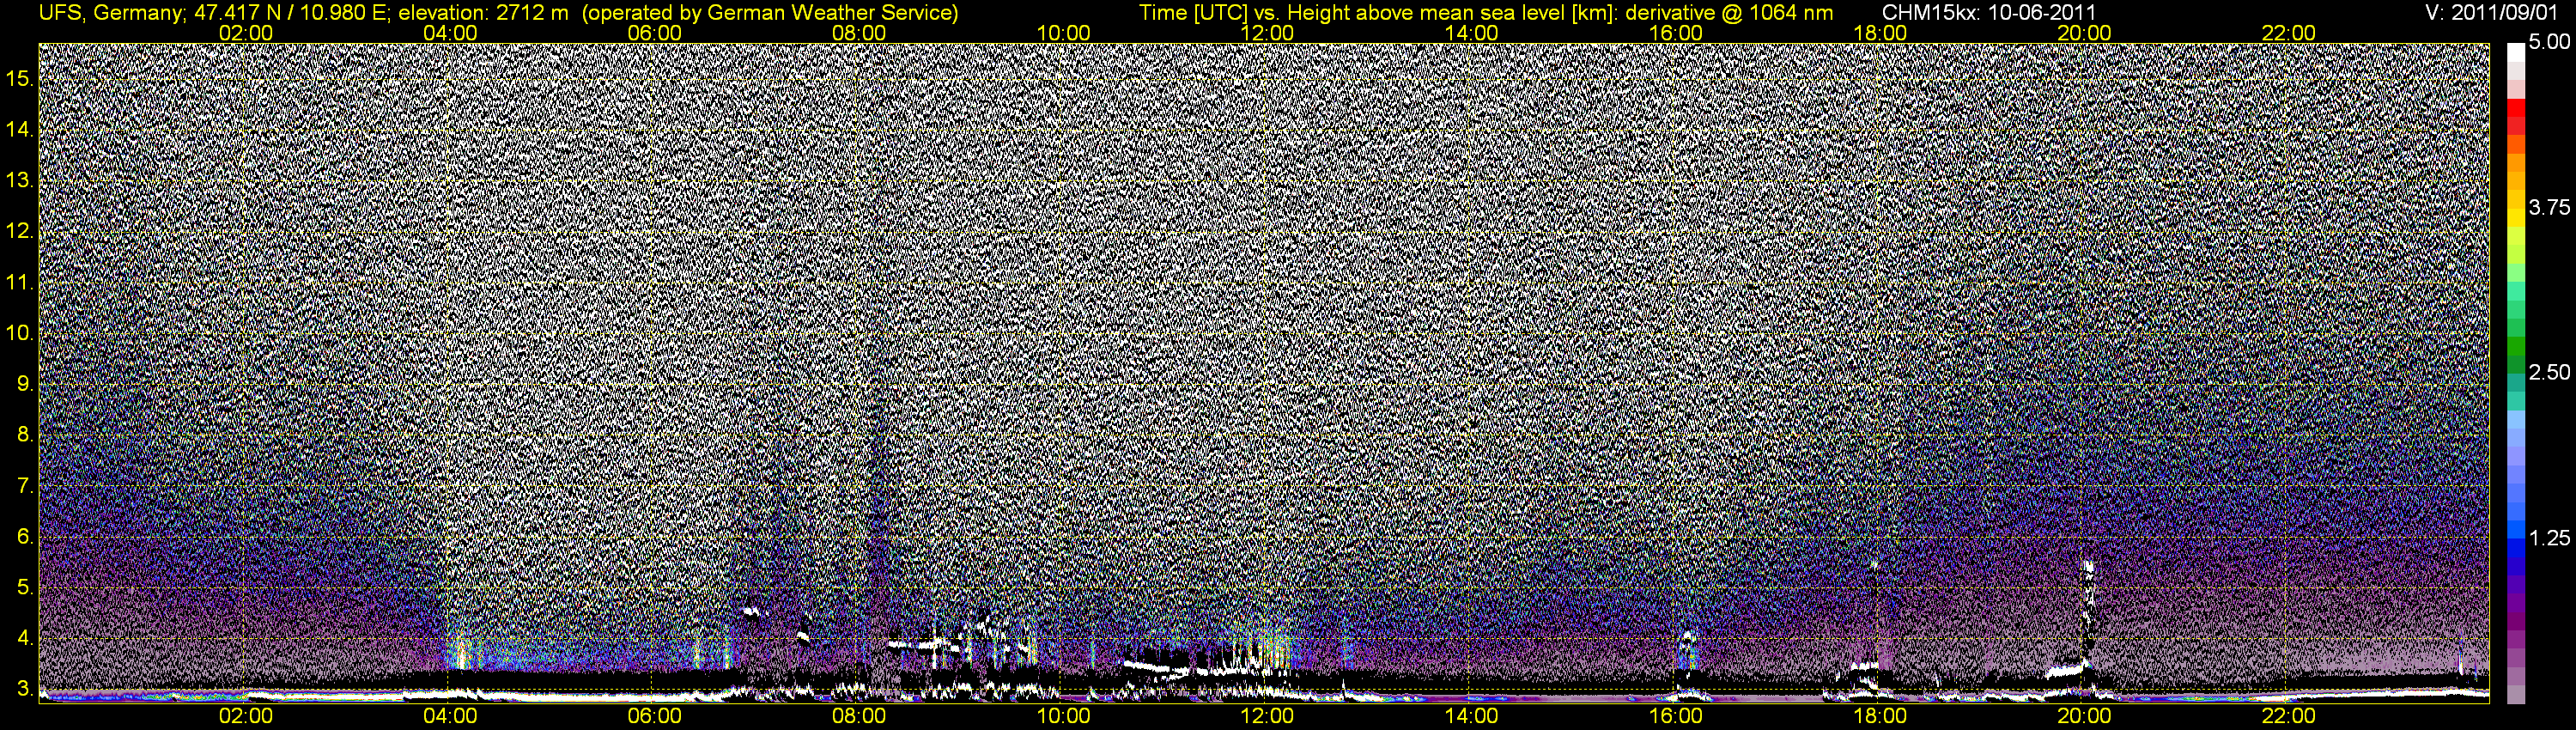Click the 04:00 label on top time axis
The width and height of the screenshot is (2576, 730).
[450, 33]
